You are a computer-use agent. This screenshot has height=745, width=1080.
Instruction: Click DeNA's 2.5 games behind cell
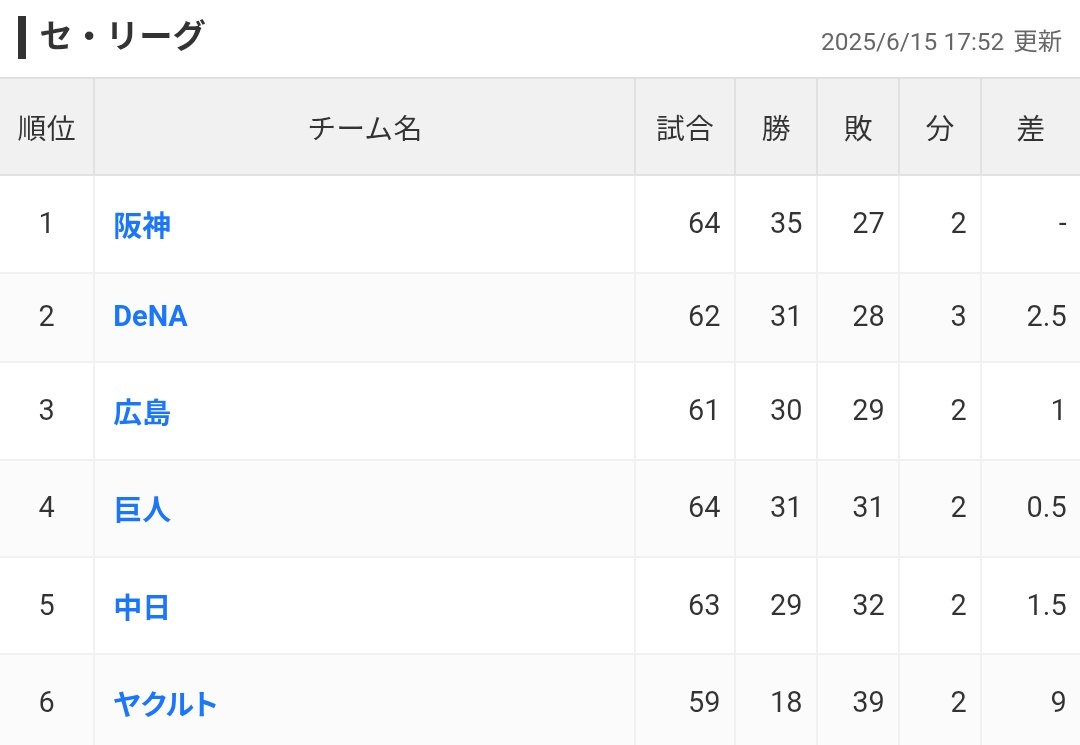pos(1046,316)
